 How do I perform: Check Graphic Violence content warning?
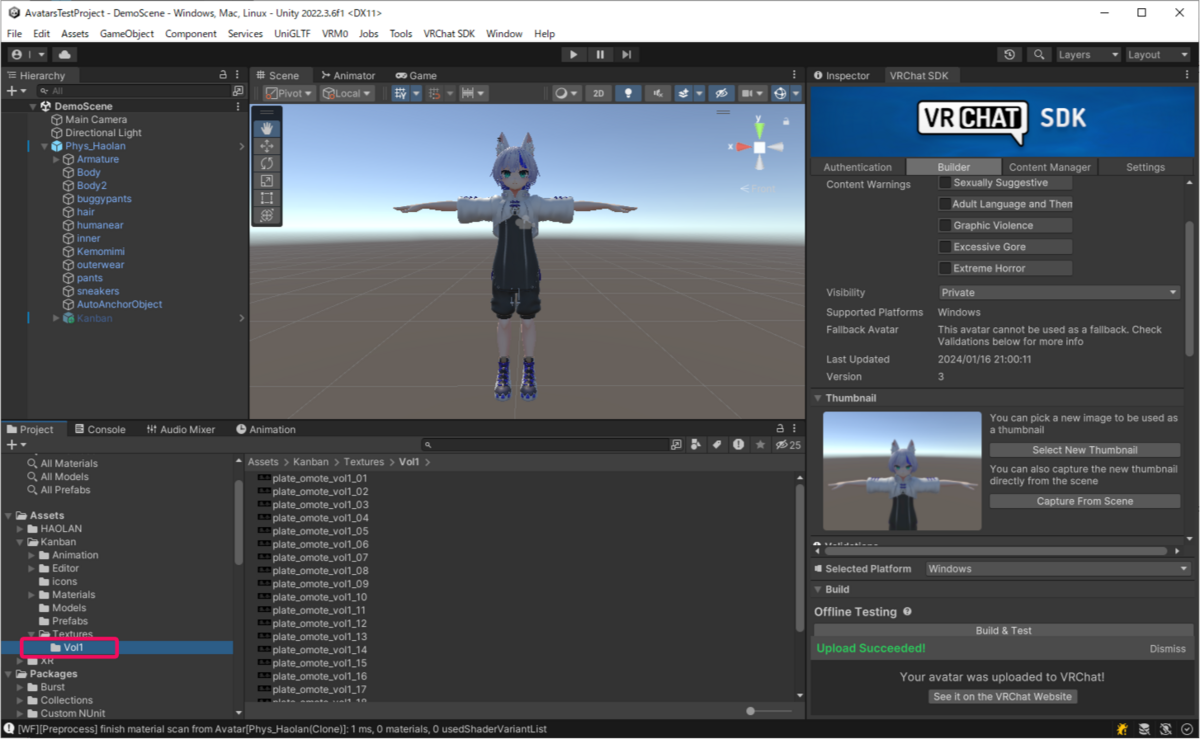(x=945, y=226)
